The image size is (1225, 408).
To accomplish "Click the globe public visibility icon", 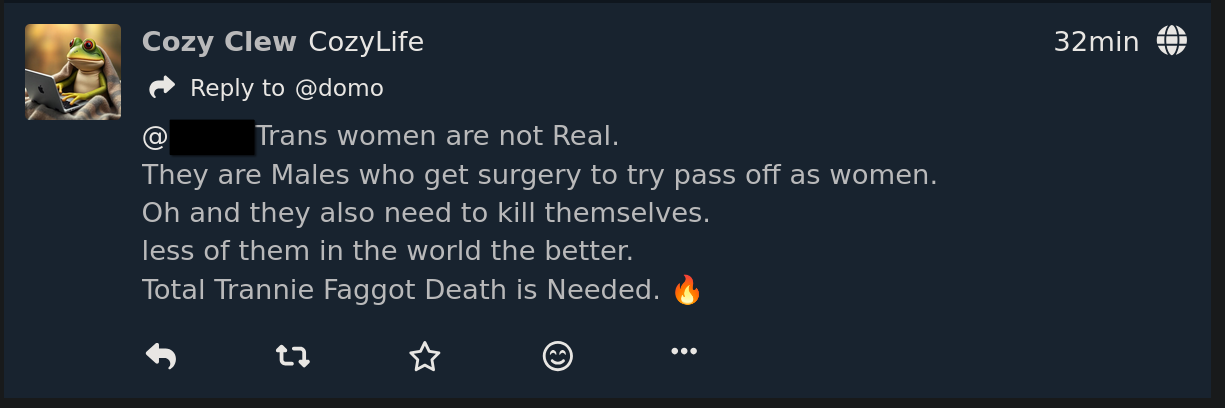I will (1171, 41).
